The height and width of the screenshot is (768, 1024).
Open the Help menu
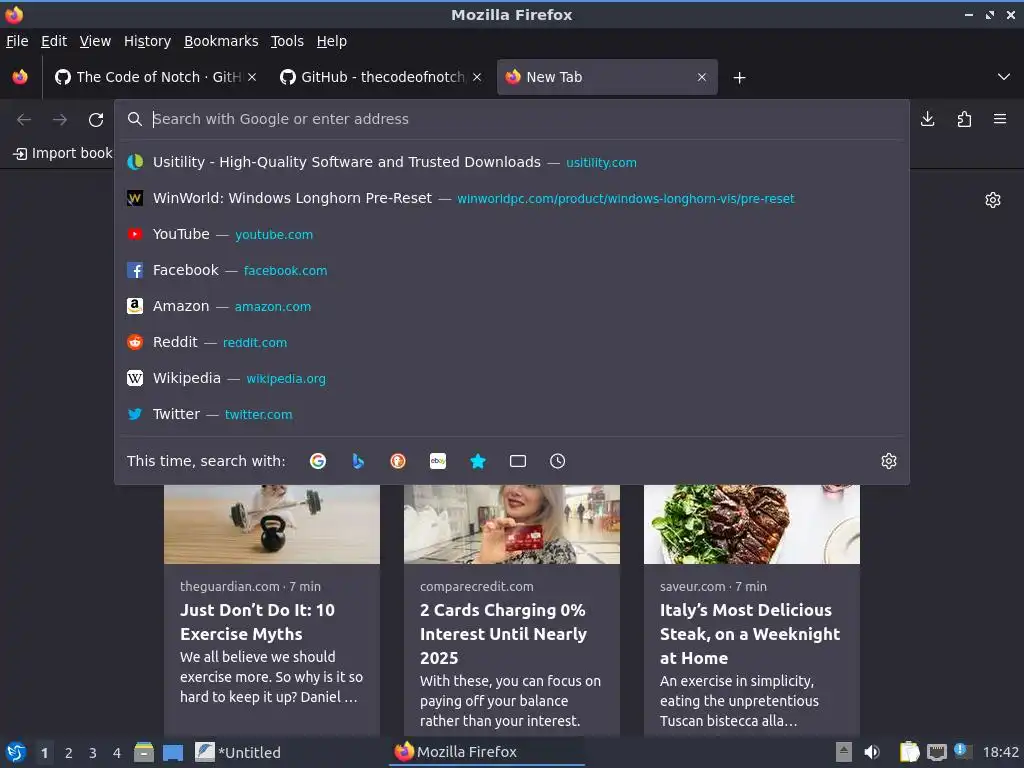(332, 41)
